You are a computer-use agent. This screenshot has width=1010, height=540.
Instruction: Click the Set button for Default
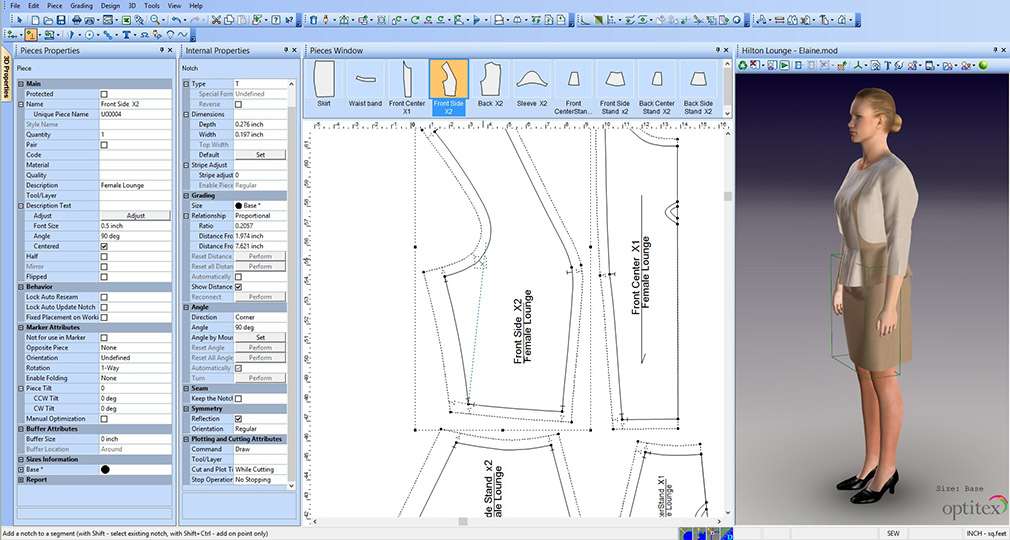pyautogui.click(x=260, y=155)
